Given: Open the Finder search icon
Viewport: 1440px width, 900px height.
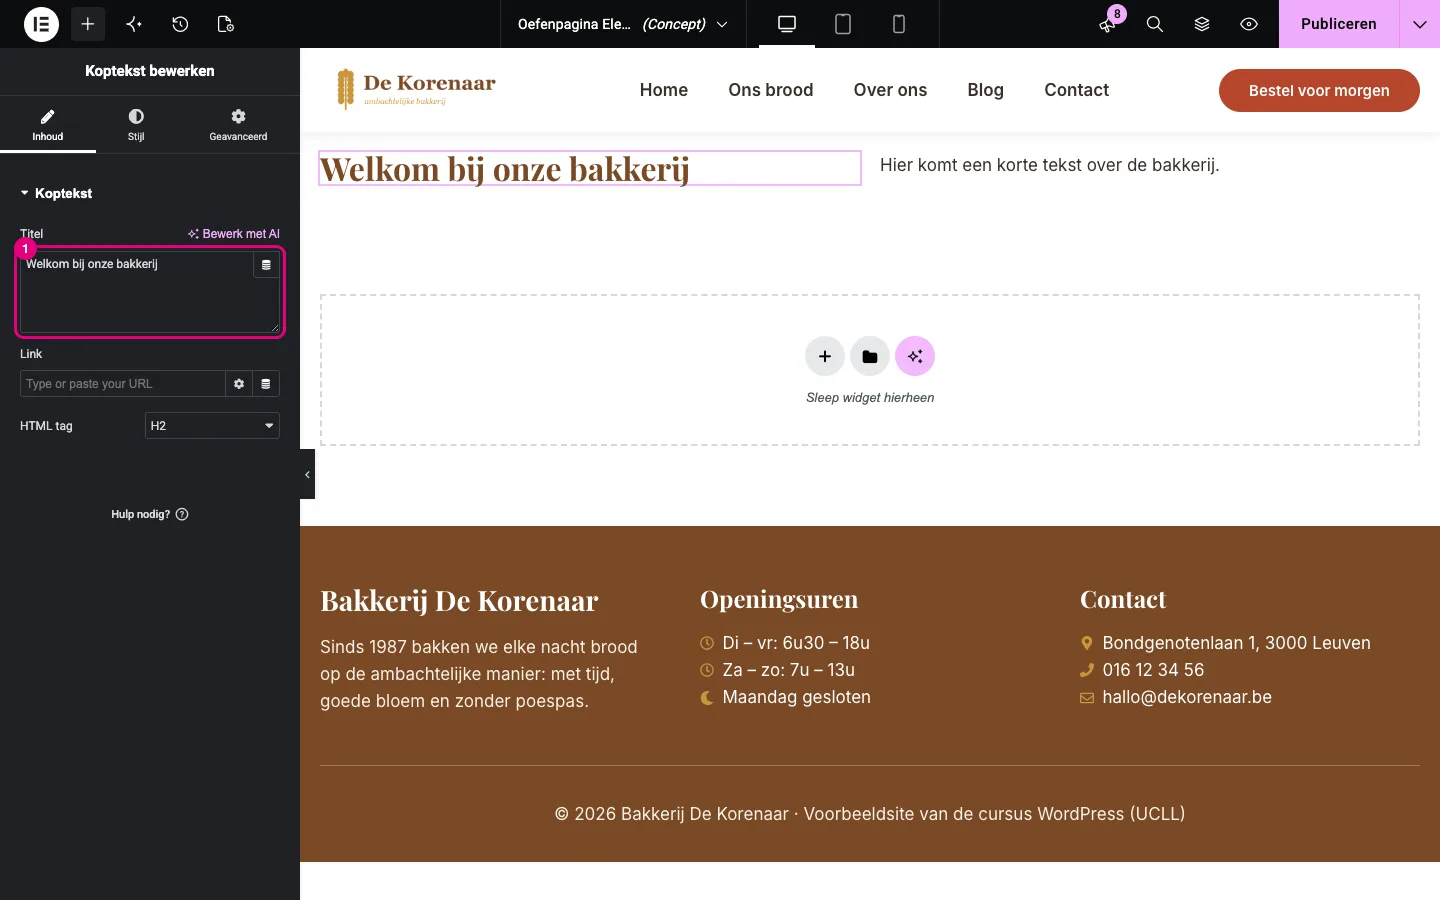Looking at the screenshot, I should [x=1155, y=24].
